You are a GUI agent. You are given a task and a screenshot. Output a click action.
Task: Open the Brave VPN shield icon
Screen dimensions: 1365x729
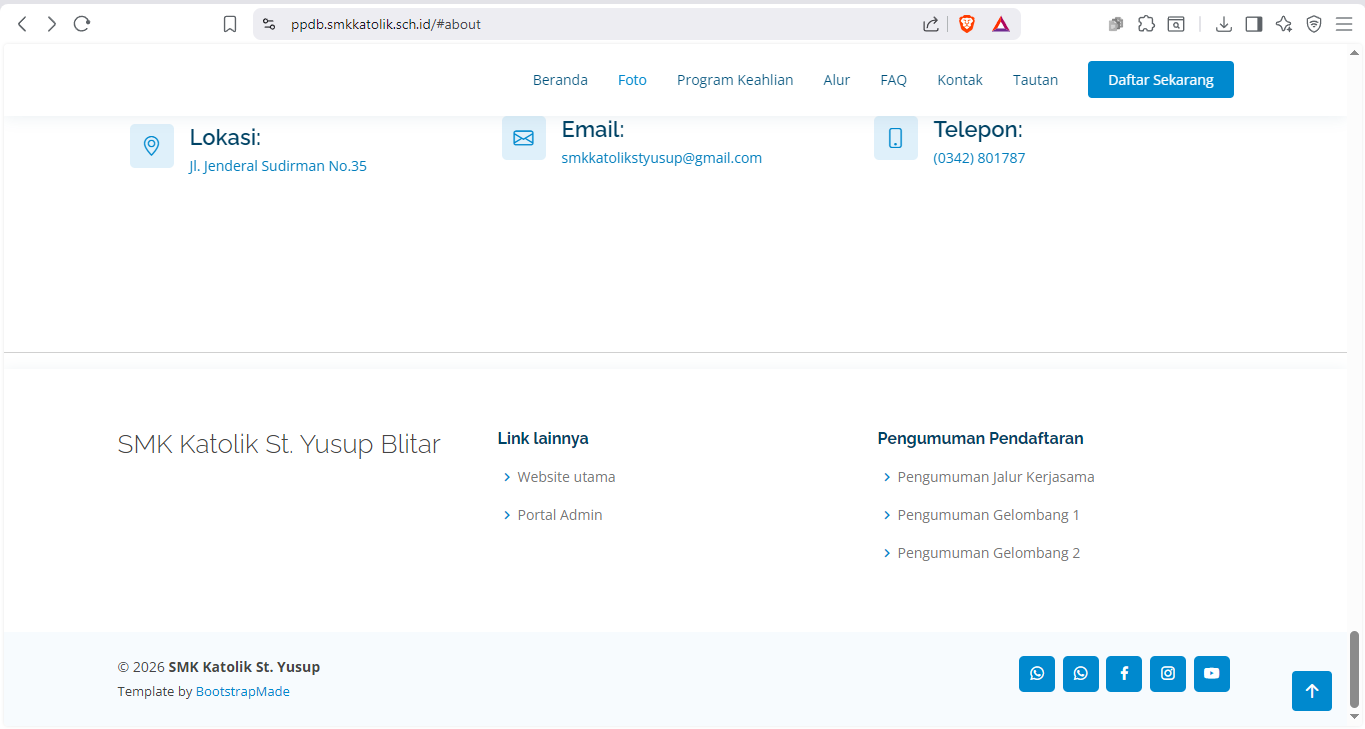pyautogui.click(x=1314, y=24)
